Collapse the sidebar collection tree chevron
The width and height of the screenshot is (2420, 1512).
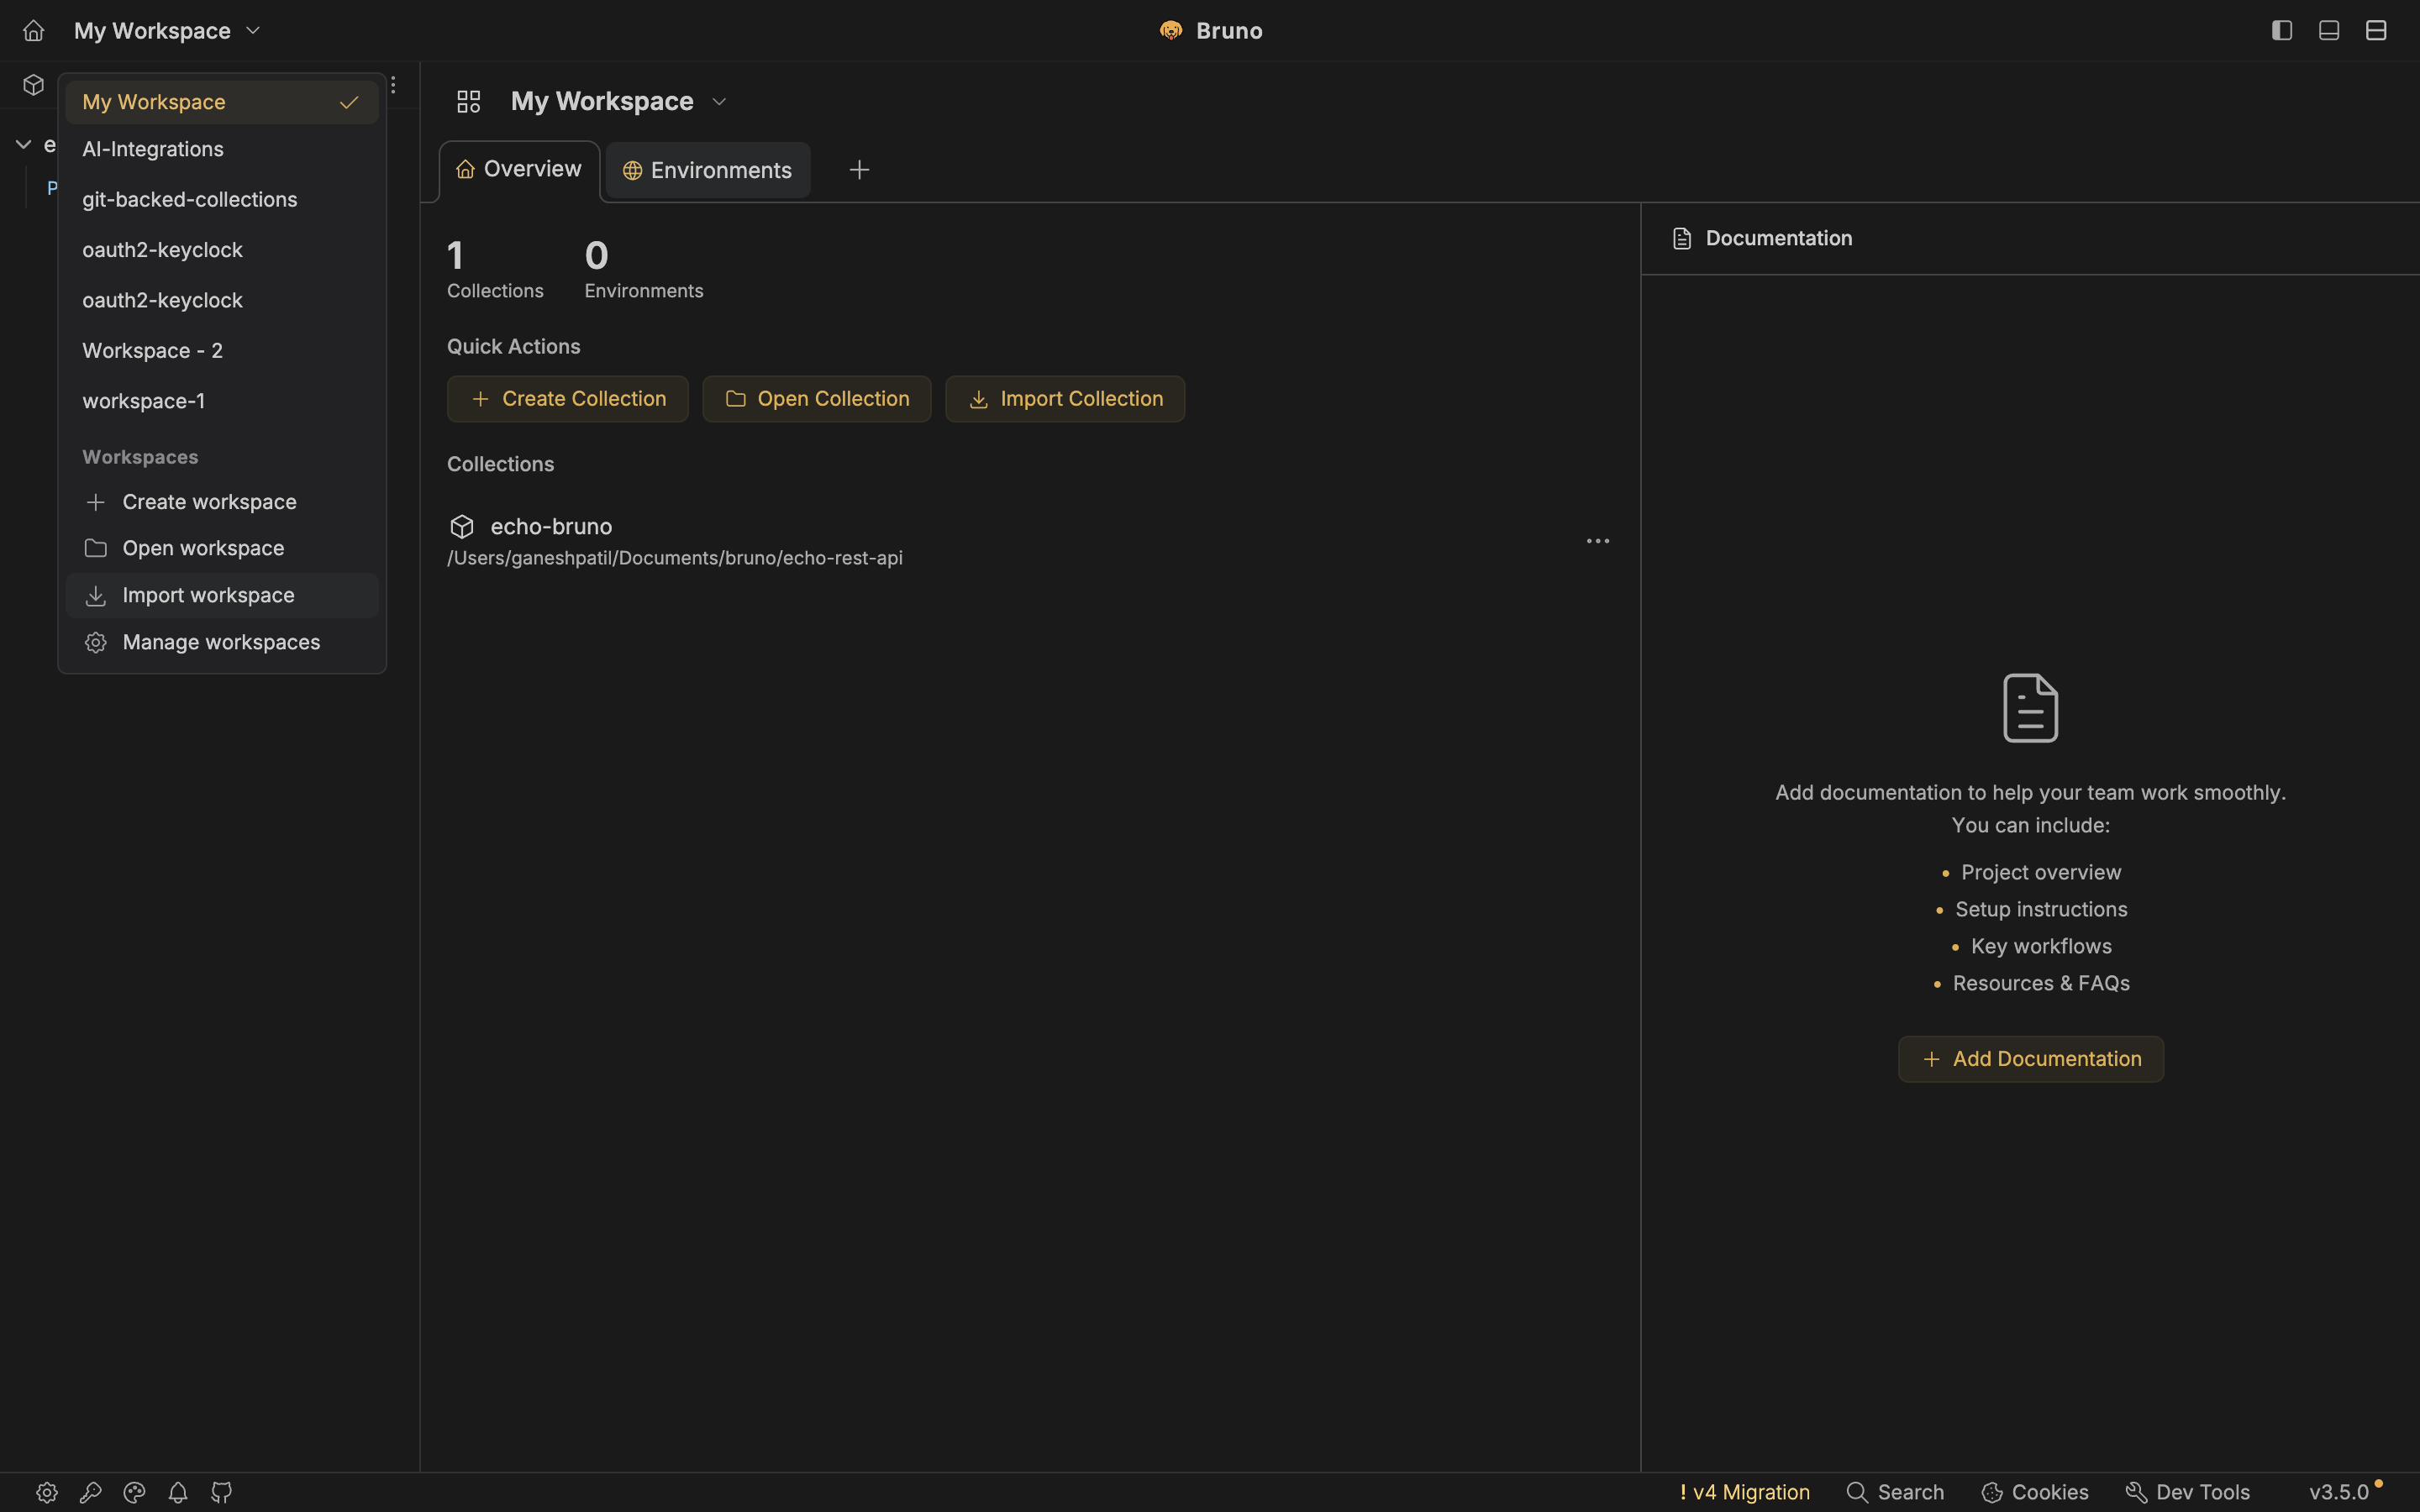(23, 145)
